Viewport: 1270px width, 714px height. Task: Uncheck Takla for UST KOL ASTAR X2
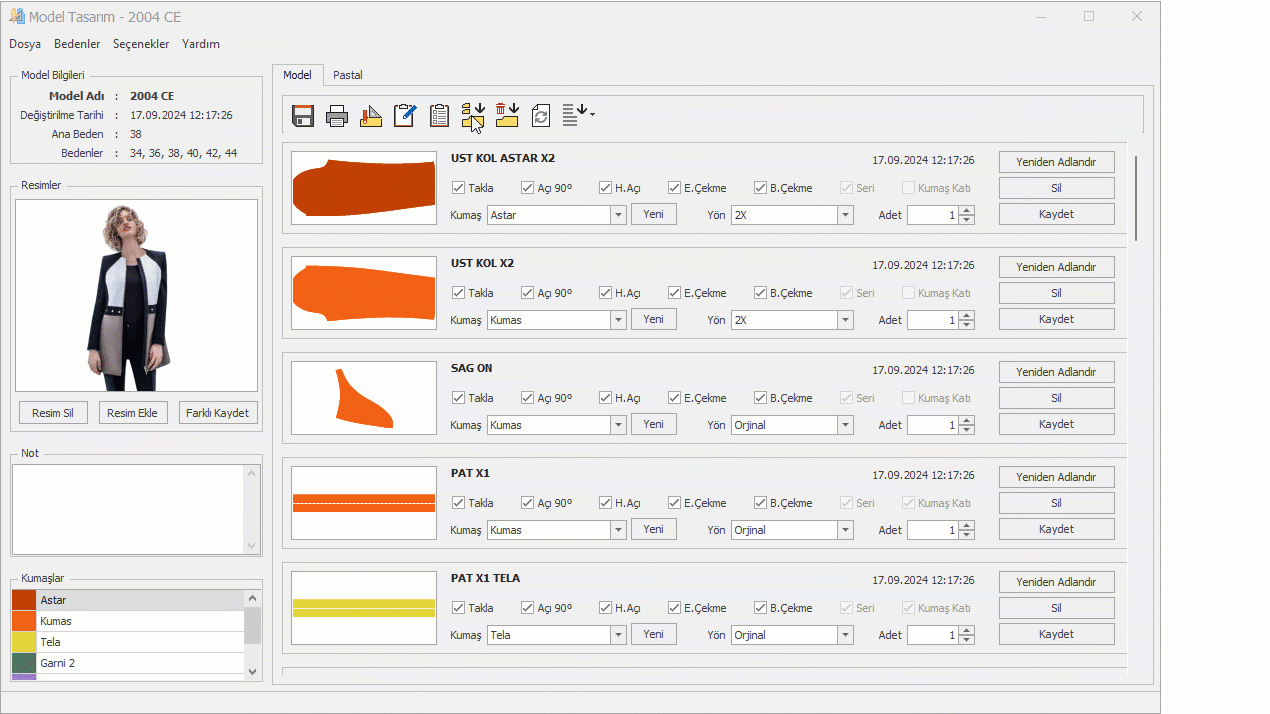point(459,188)
